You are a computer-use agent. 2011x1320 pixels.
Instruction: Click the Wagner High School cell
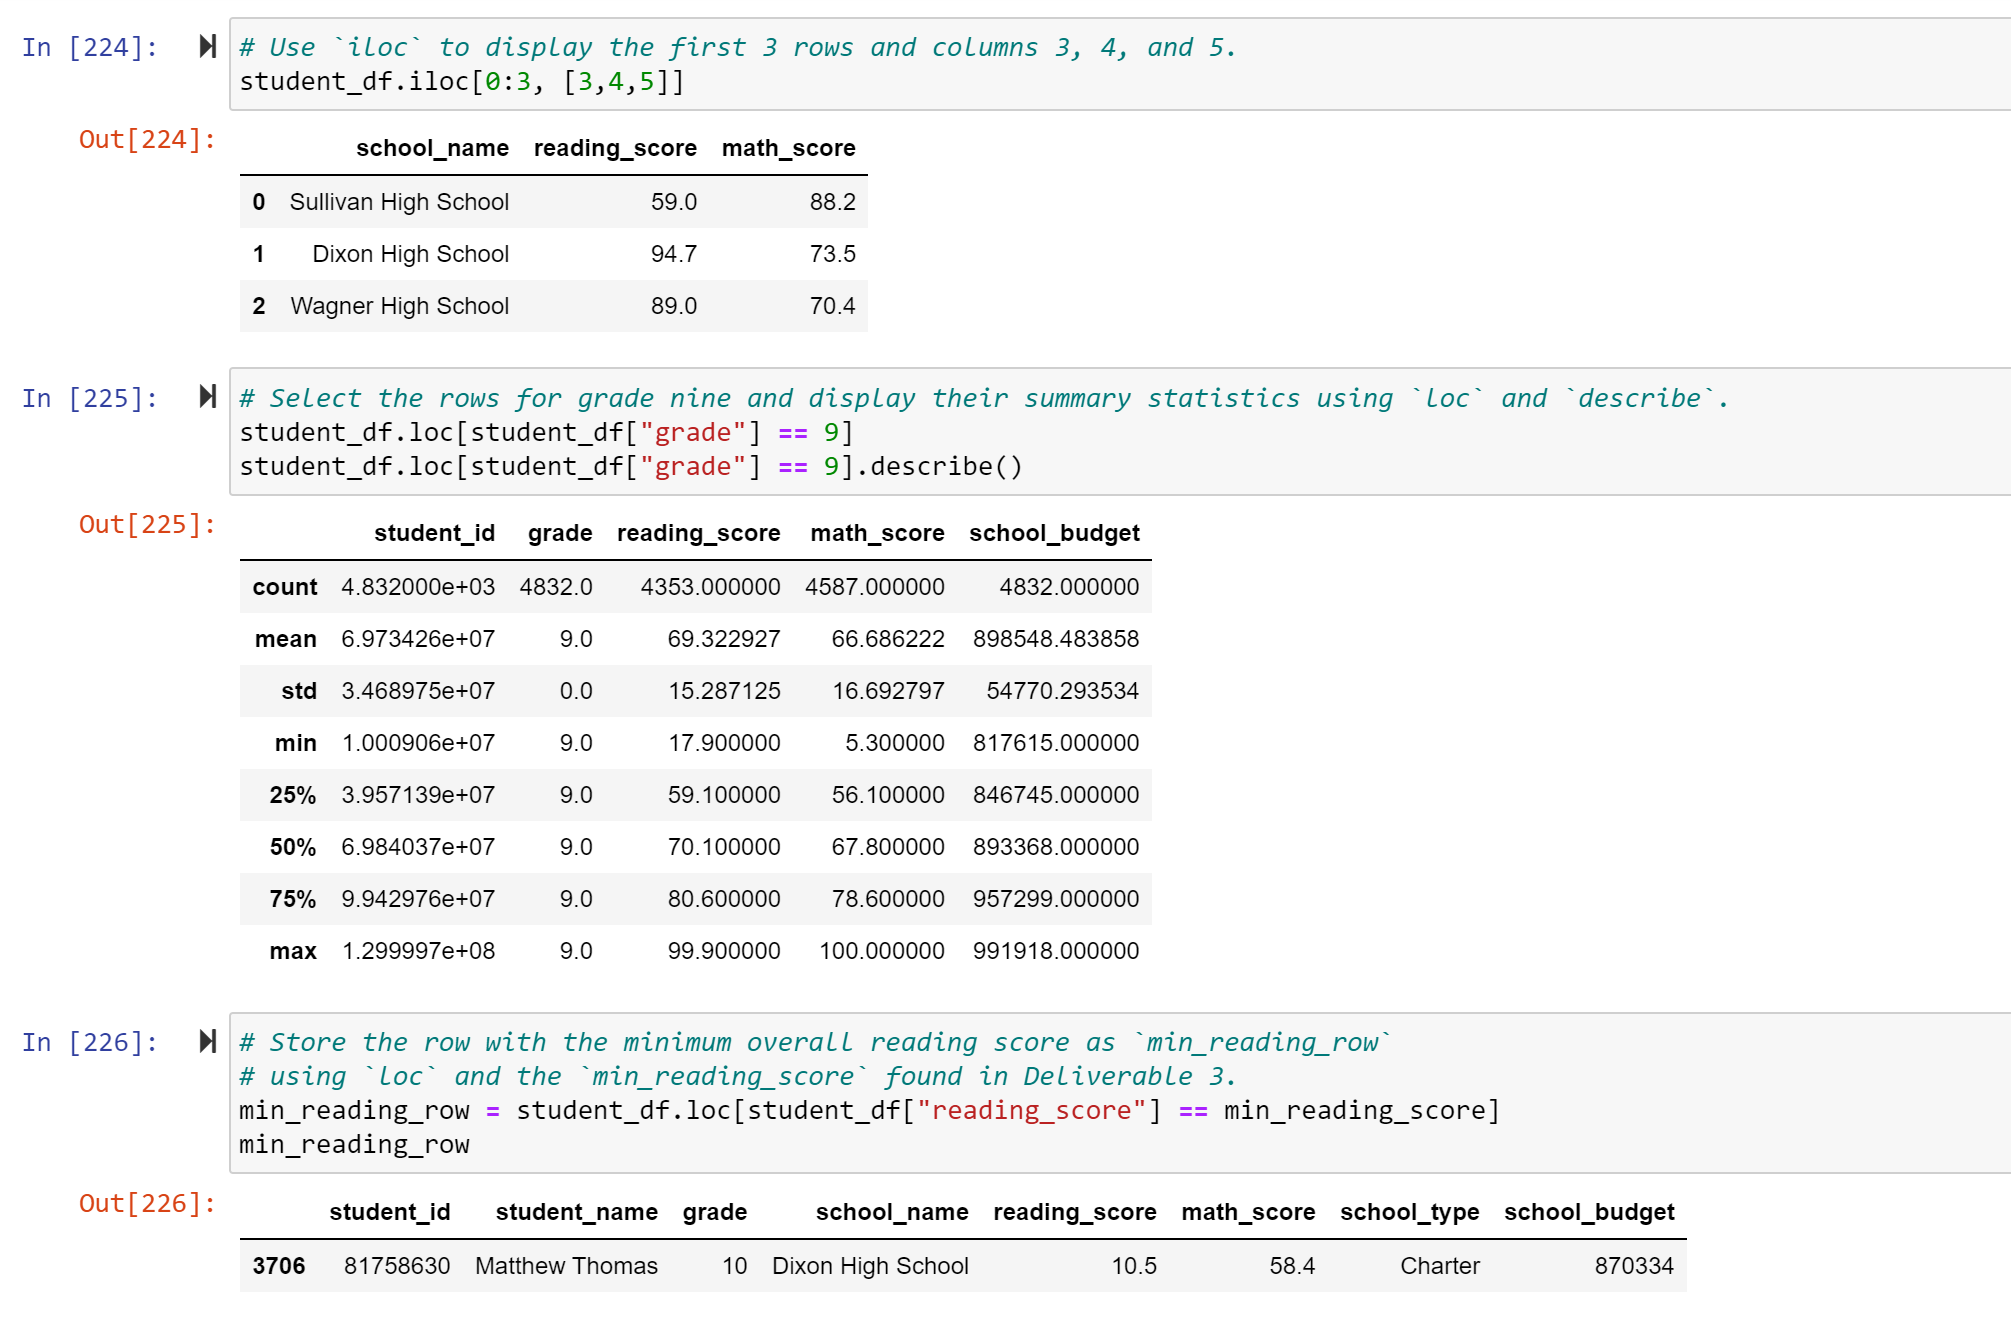[x=399, y=306]
